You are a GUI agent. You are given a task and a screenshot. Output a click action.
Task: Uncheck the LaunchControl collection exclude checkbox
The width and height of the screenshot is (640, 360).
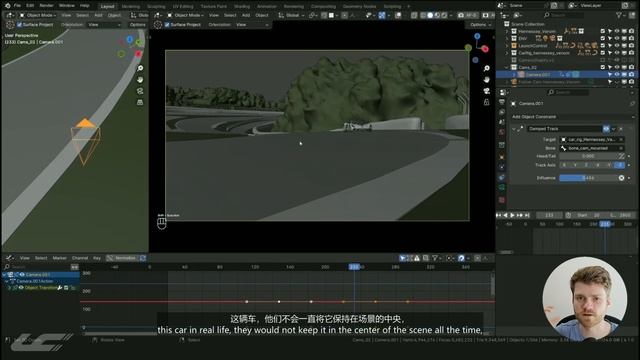603,46
